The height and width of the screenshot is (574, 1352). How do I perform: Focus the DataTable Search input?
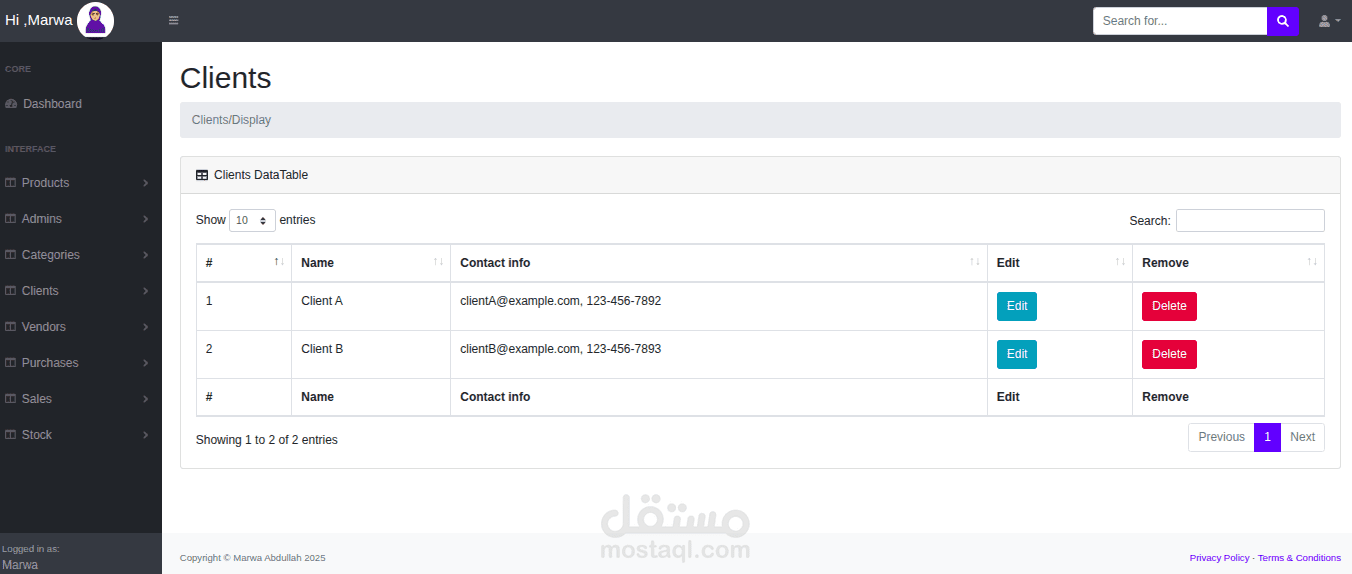tap(1250, 220)
